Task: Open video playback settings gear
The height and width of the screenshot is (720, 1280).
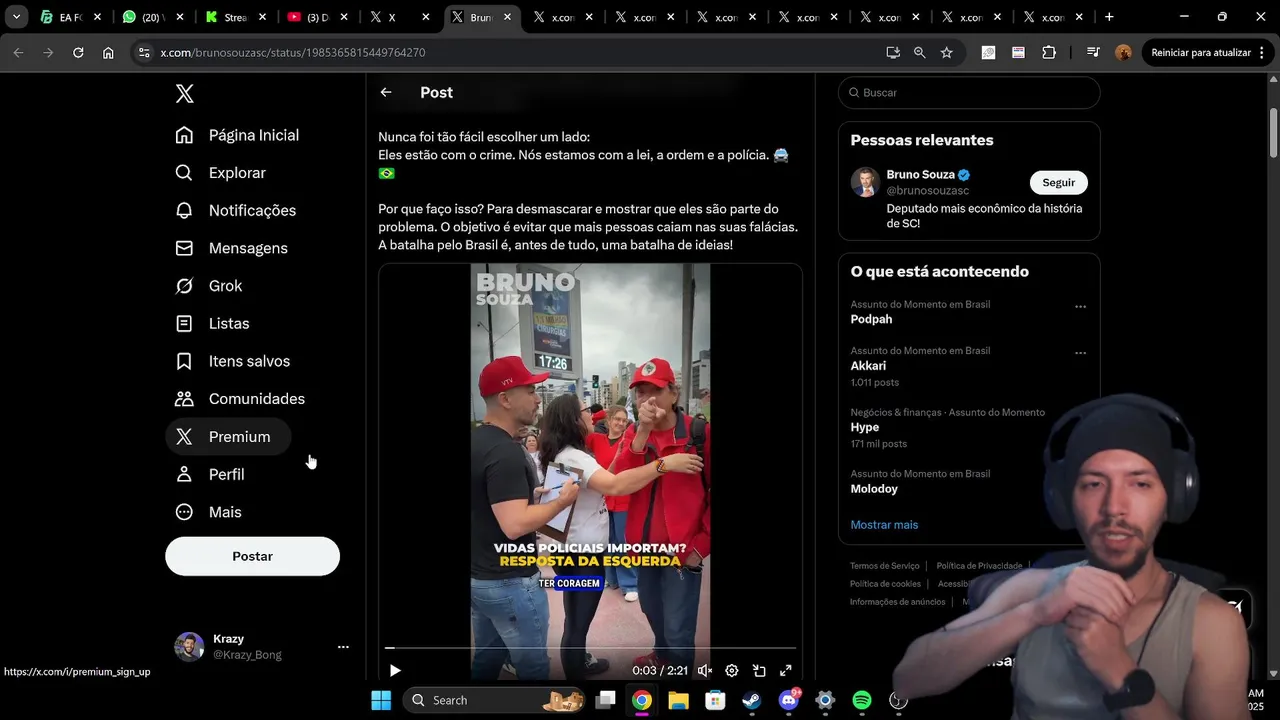Action: (732, 671)
